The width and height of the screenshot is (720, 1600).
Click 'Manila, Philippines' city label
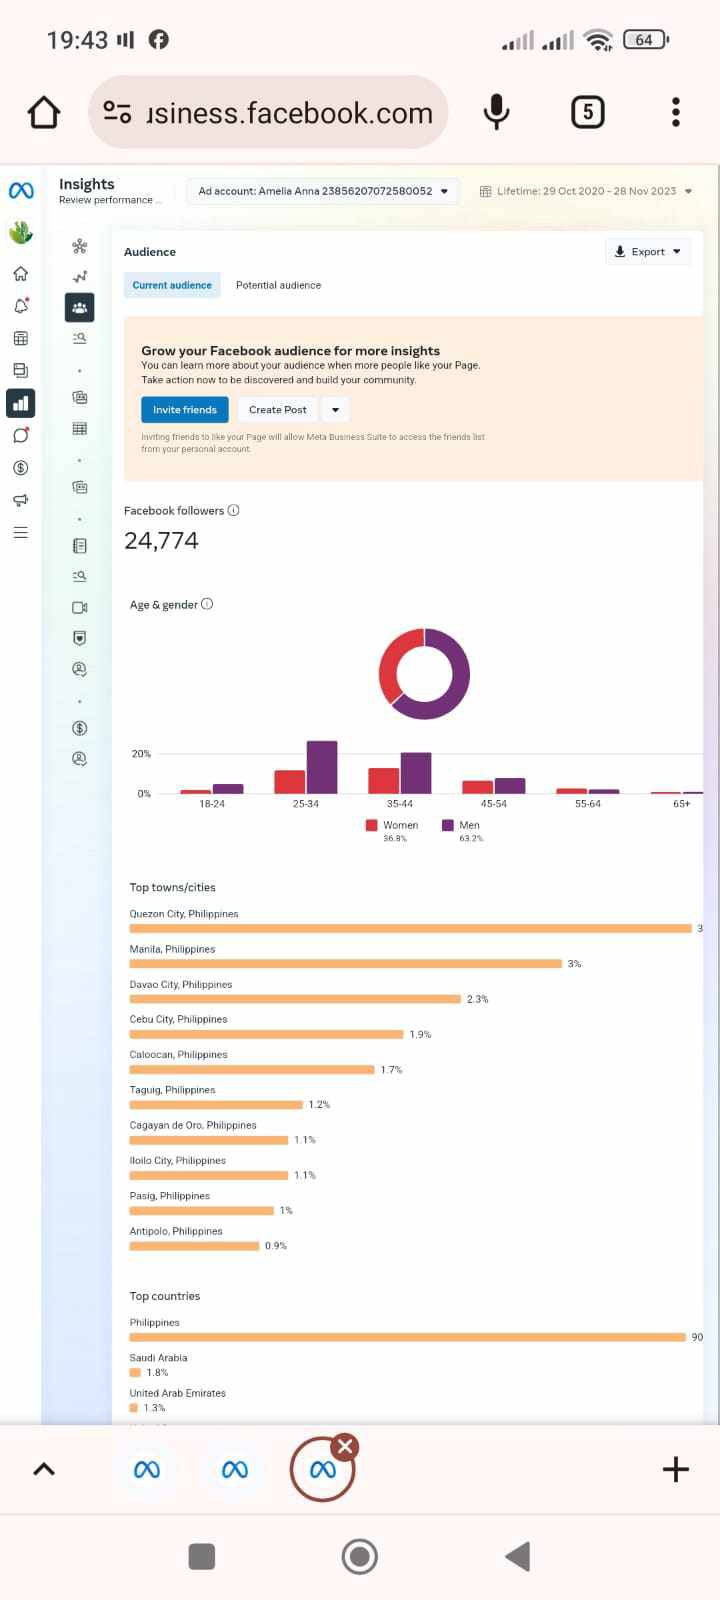(x=172, y=949)
